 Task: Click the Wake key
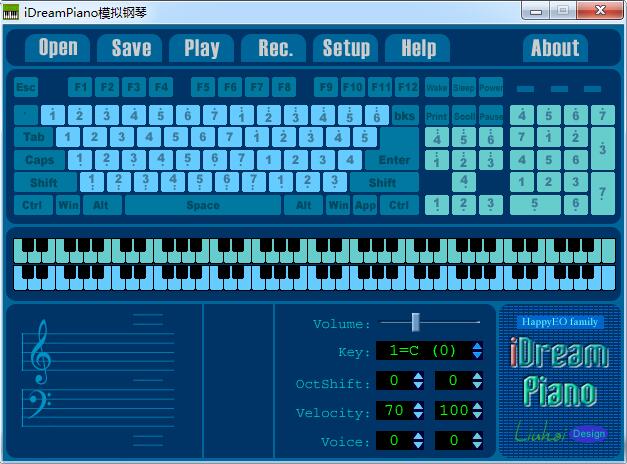(x=436, y=87)
